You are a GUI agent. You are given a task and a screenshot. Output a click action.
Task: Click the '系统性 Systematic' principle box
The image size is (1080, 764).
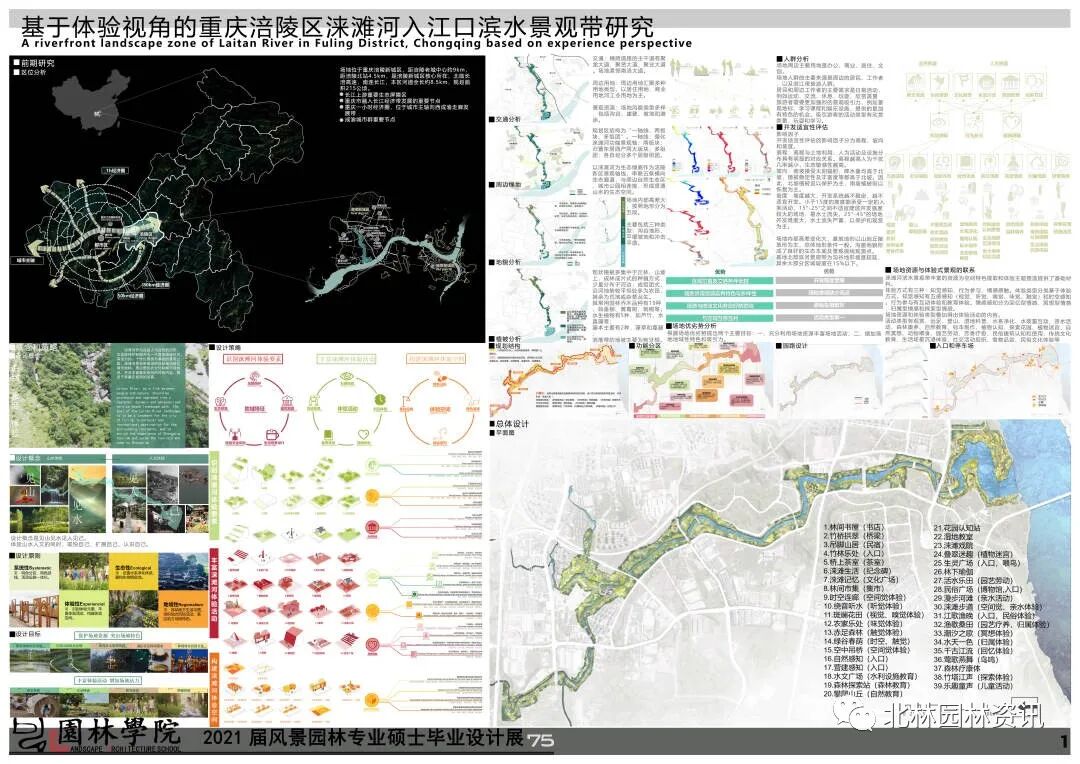(34, 572)
